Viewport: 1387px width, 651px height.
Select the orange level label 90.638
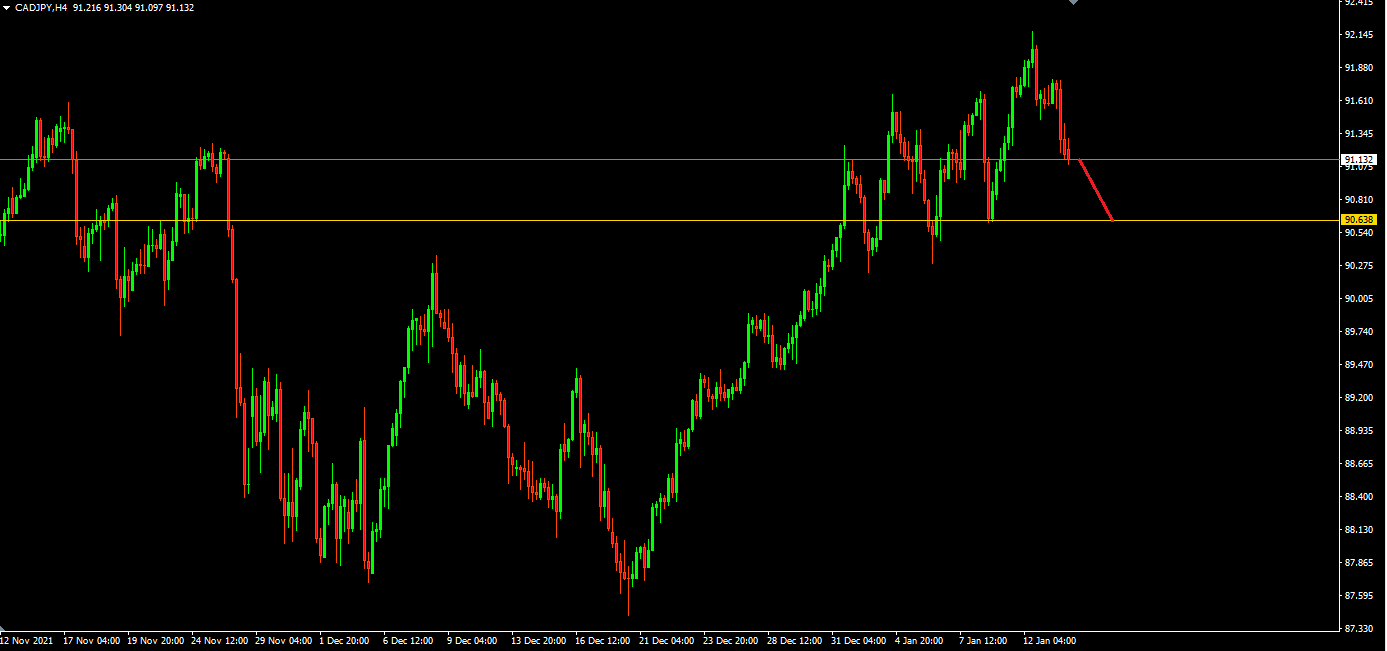point(1359,220)
